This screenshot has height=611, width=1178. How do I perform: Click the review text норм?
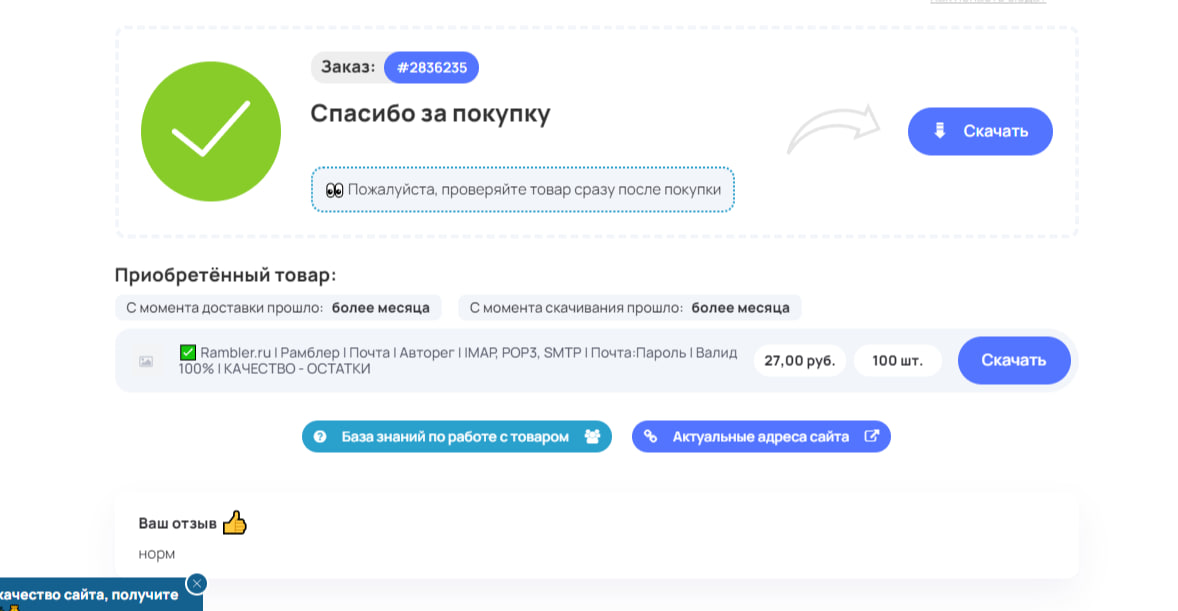click(156, 554)
